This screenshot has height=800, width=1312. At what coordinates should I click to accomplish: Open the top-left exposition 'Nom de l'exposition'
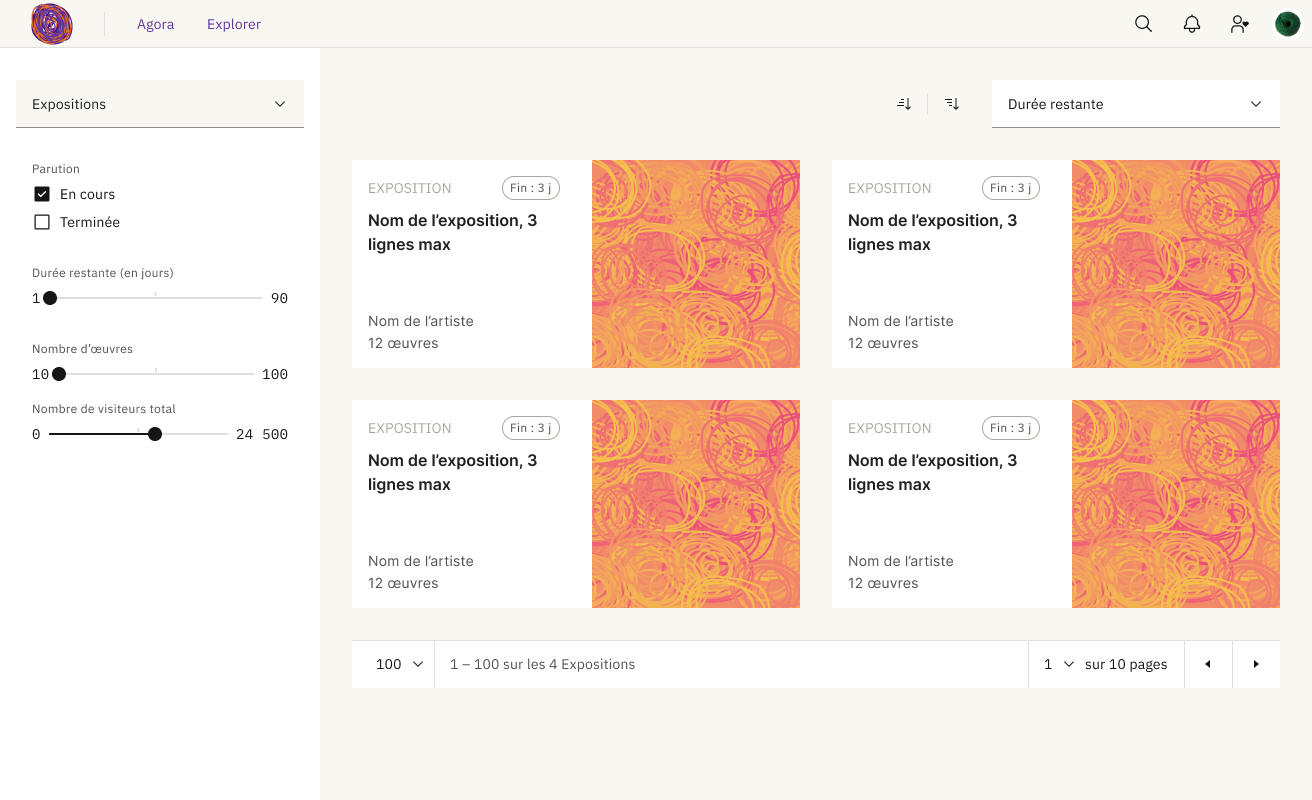(452, 232)
